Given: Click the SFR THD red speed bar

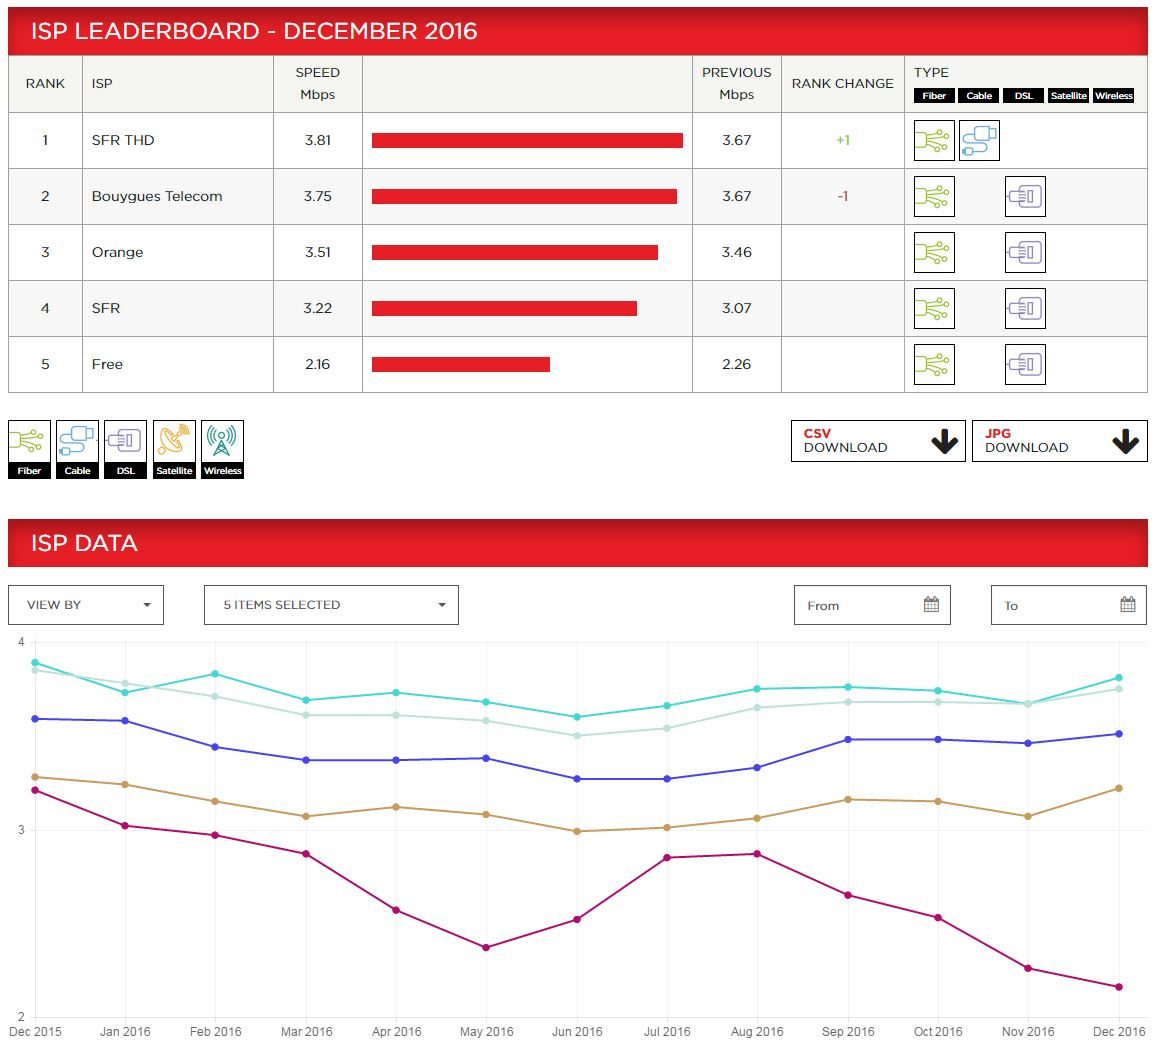Looking at the screenshot, I should tap(527, 141).
